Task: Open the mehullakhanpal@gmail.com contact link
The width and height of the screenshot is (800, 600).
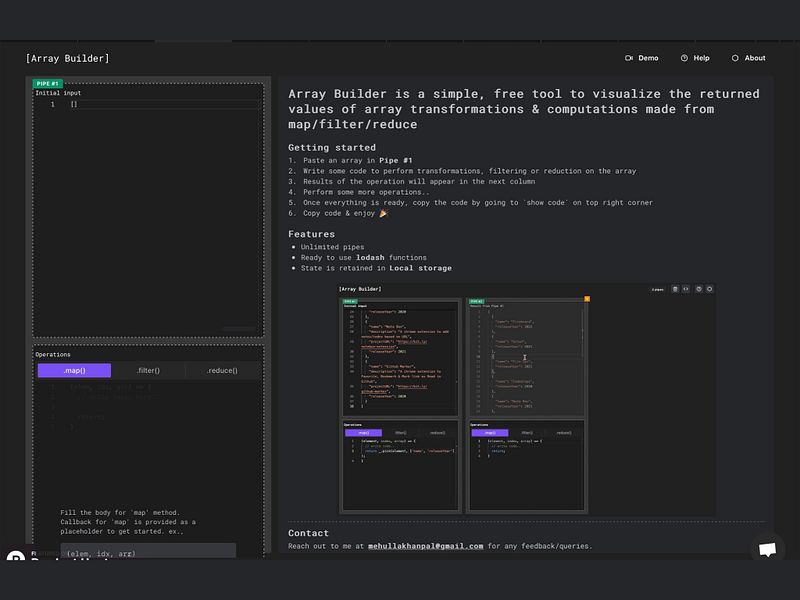Action: point(429,546)
